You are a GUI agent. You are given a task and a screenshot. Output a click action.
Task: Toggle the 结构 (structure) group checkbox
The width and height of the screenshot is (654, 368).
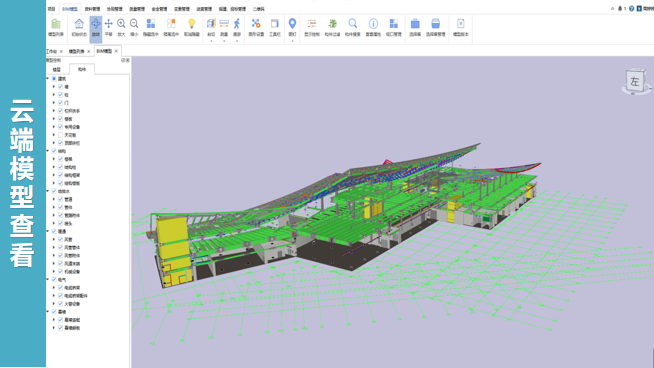point(54,151)
